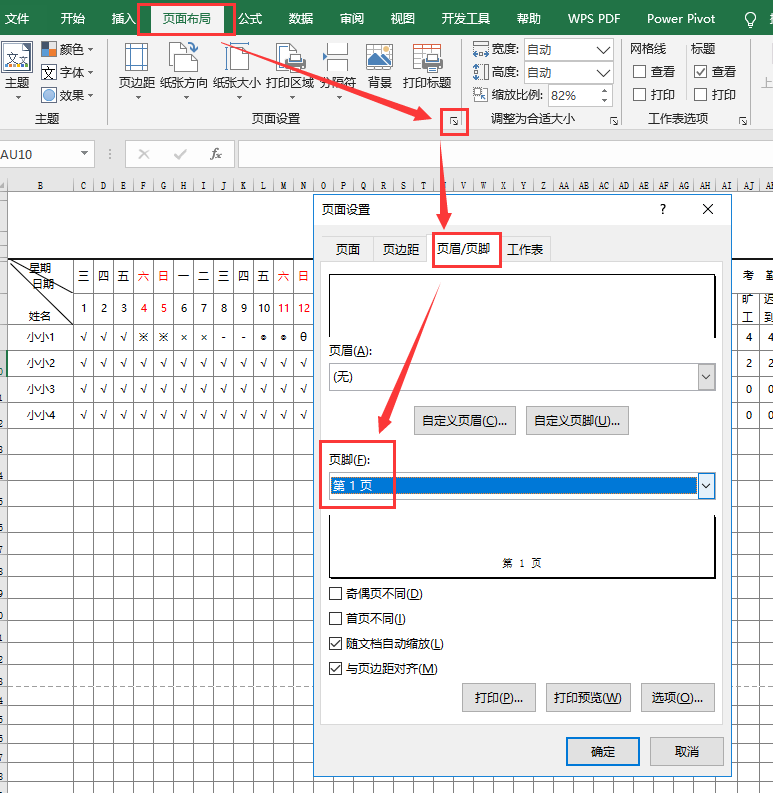Uncheck 与页边距对齐 (align with margins)
Screen dimensions: 773x793
tap(335, 669)
